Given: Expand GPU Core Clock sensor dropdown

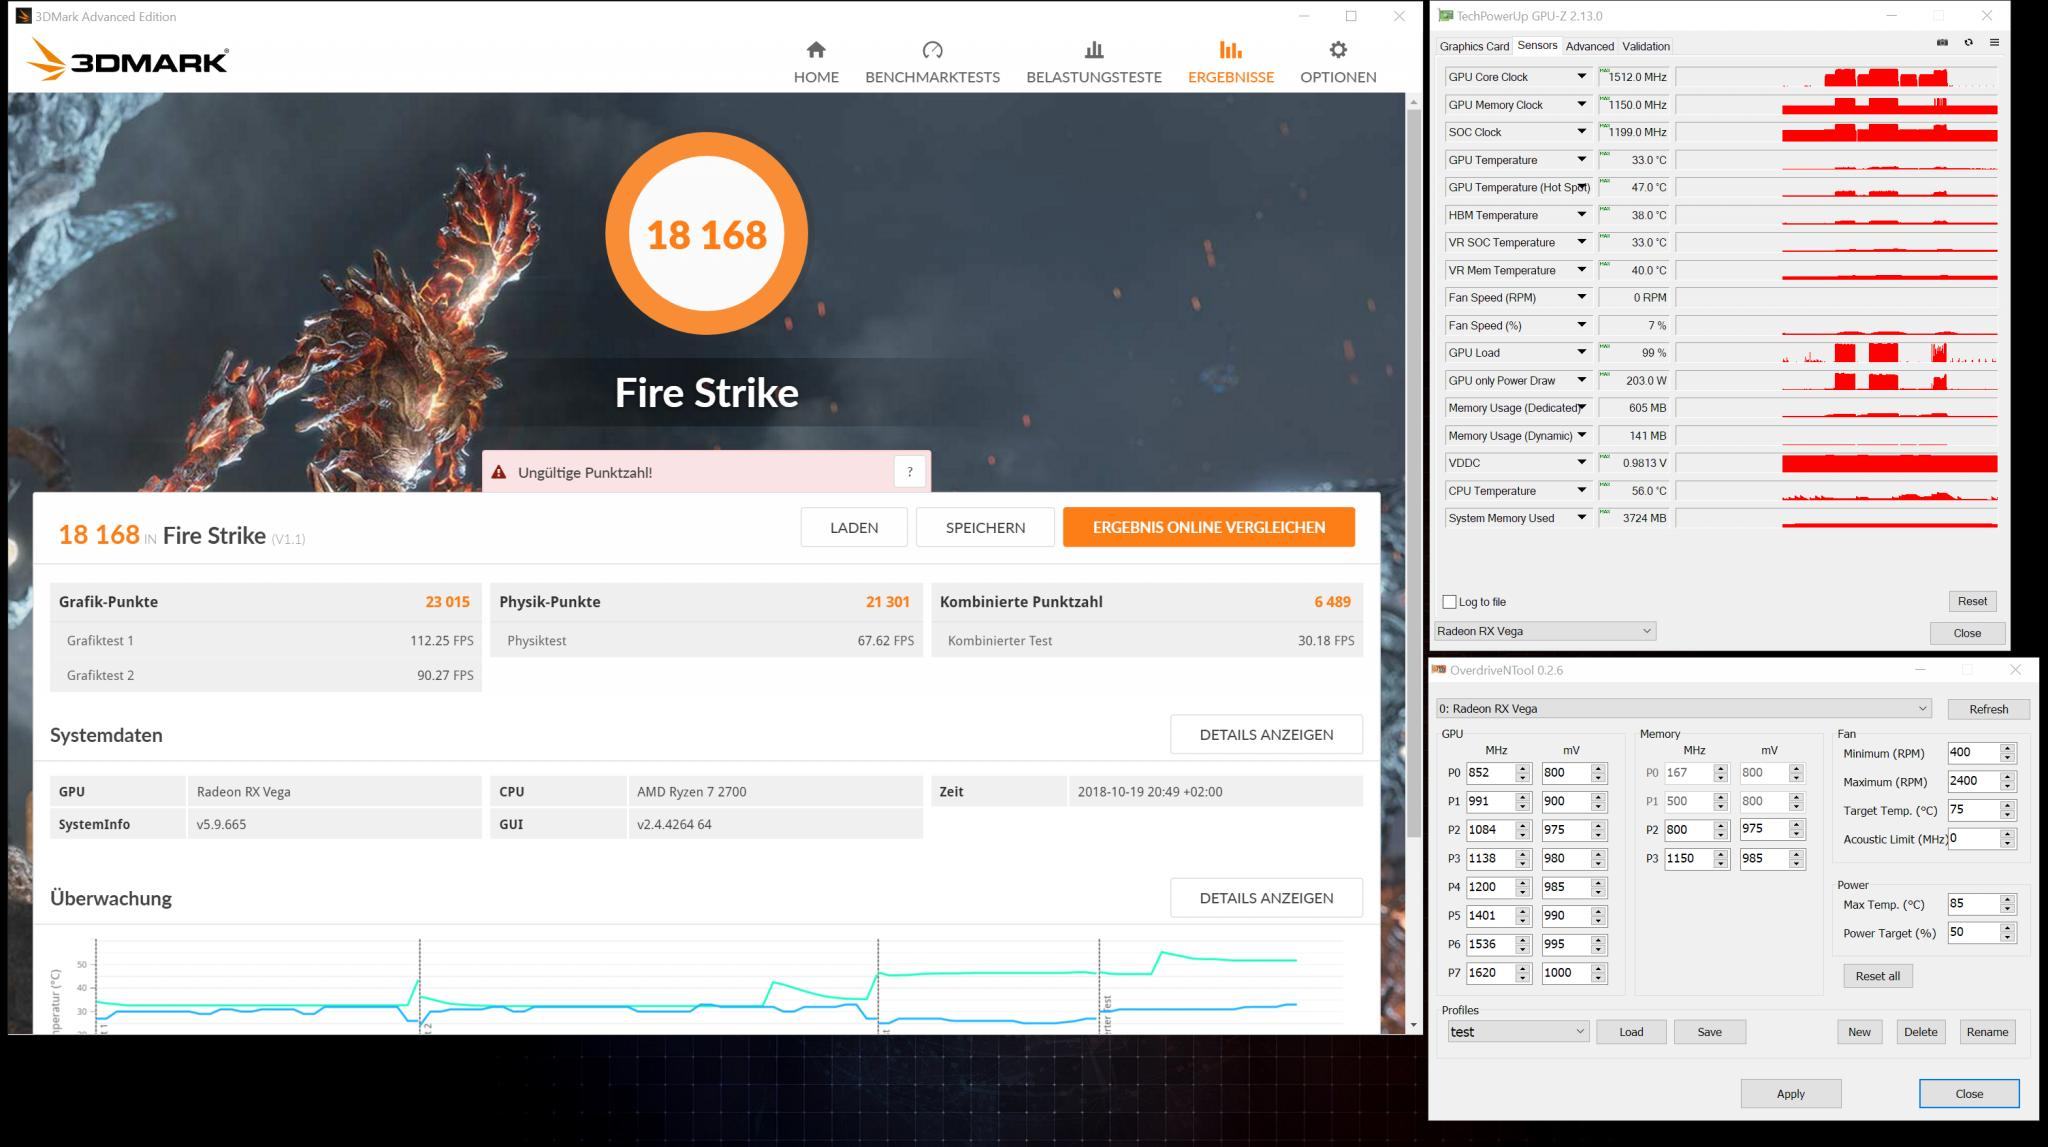Looking at the screenshot, I should click(1581, 77).
